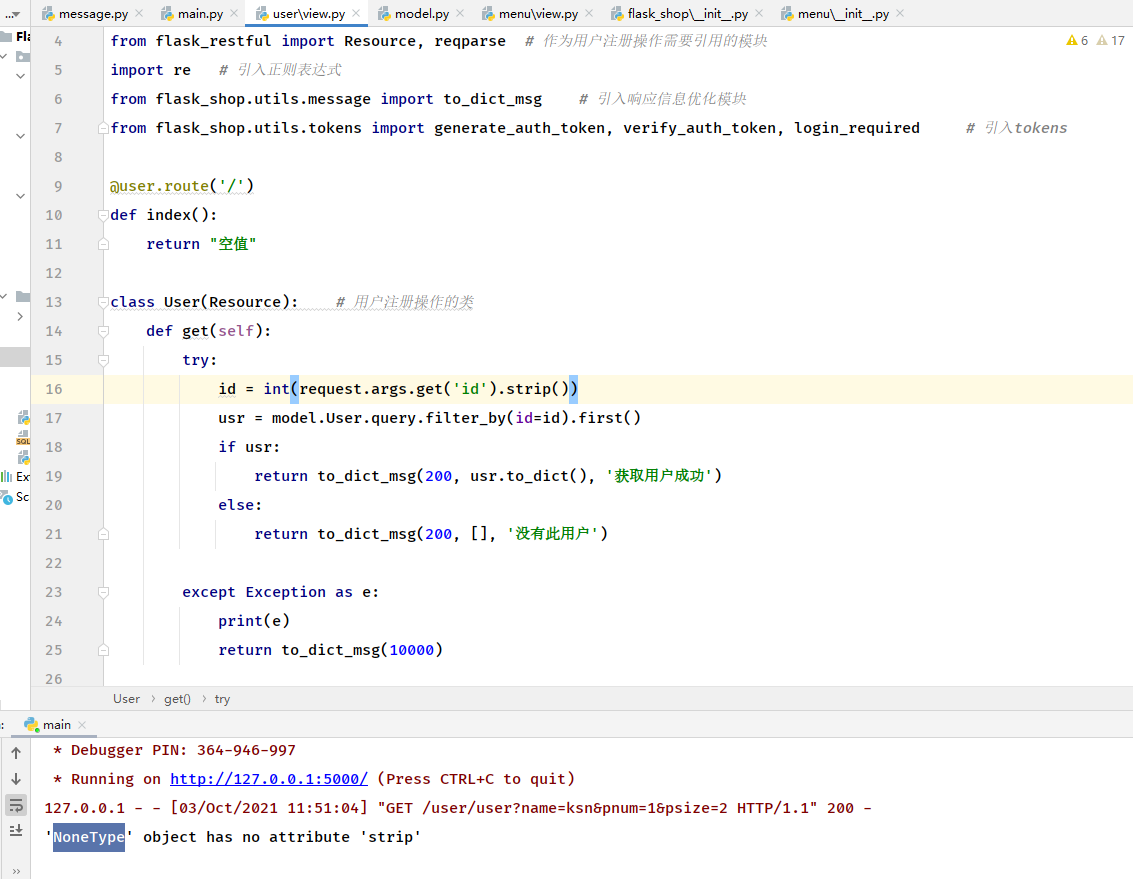
Task: Click the scroll-to-end icon in Run console
Action: [x=16, y=831]
